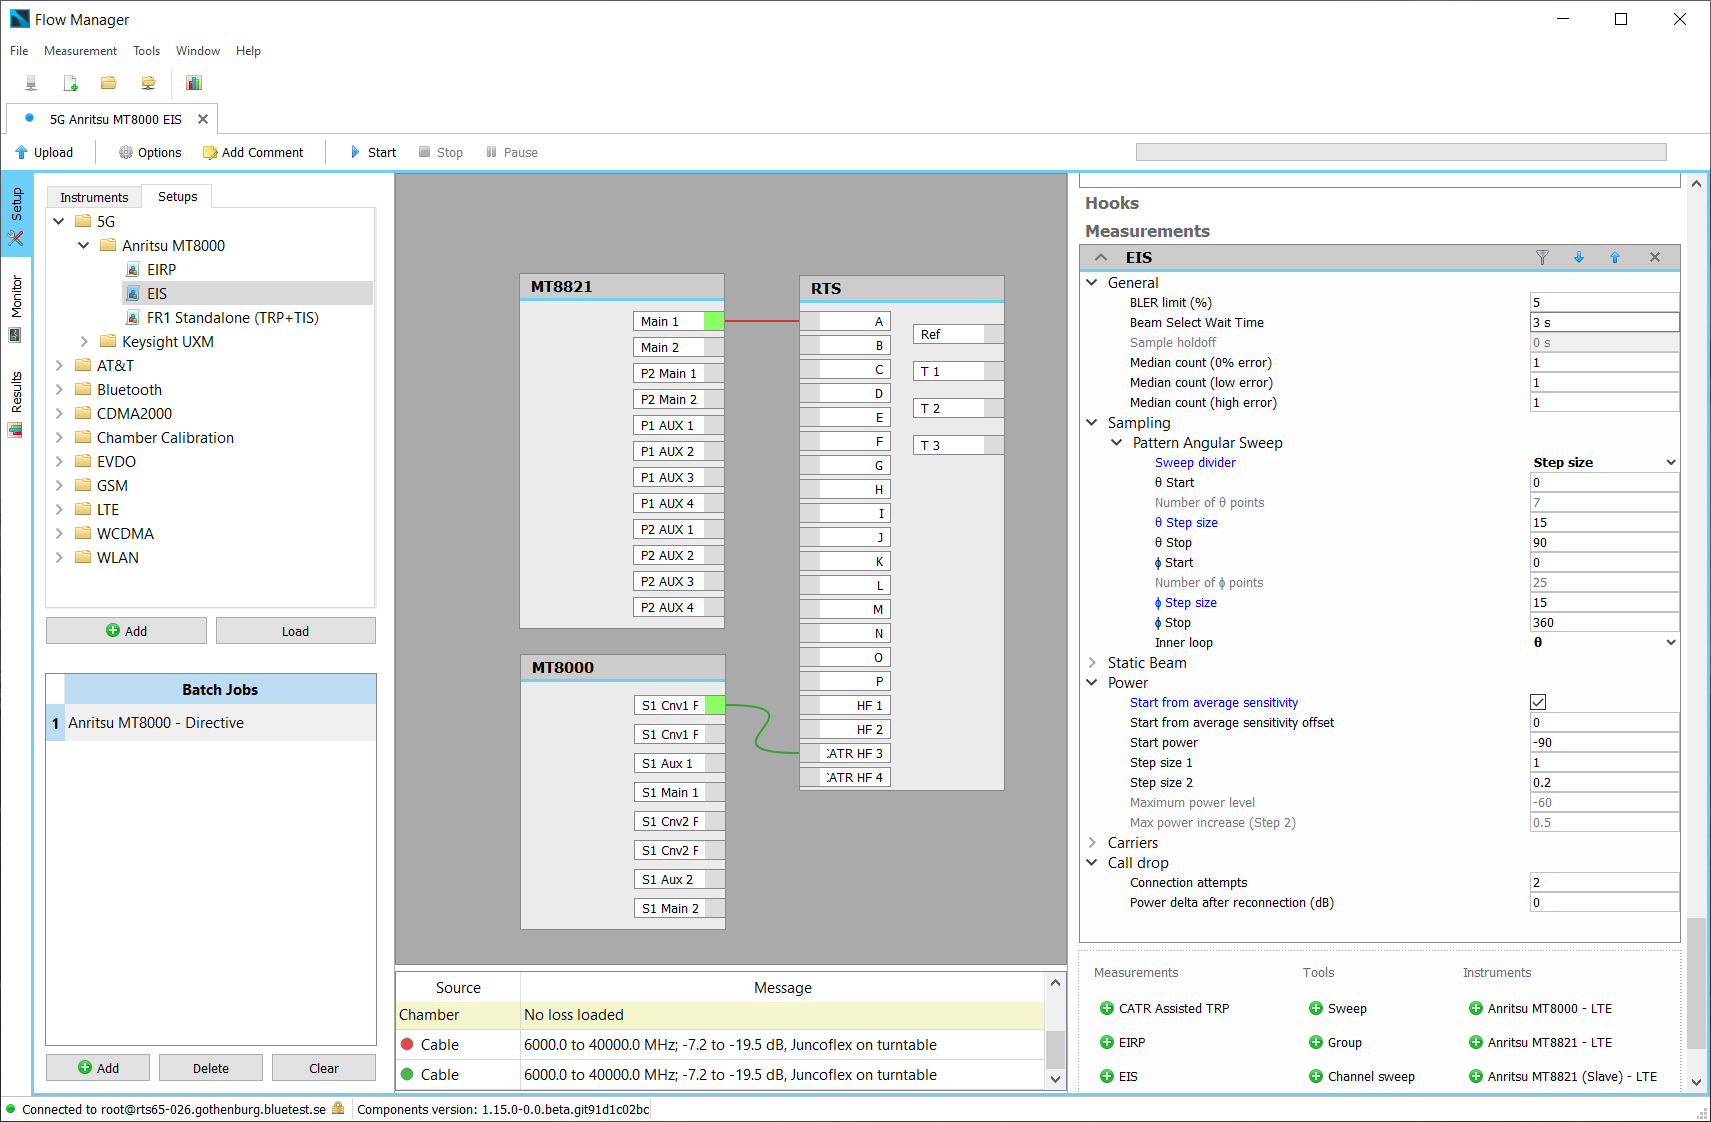Expand the Keysight UXM folder
Screen dimensions: 1711x1122
point(84,341)
